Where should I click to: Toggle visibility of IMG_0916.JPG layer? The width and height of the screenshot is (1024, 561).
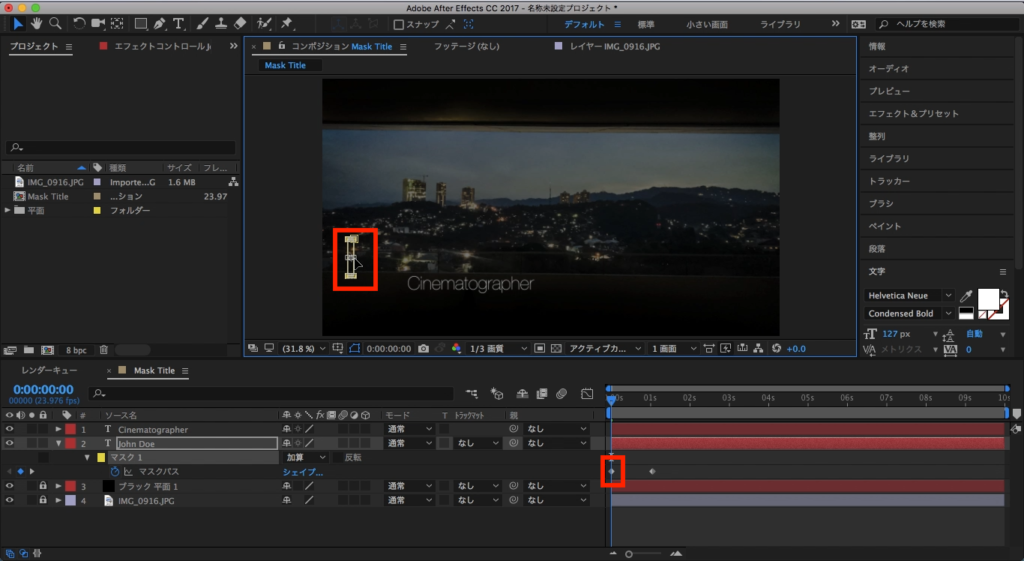coord(10,499)
